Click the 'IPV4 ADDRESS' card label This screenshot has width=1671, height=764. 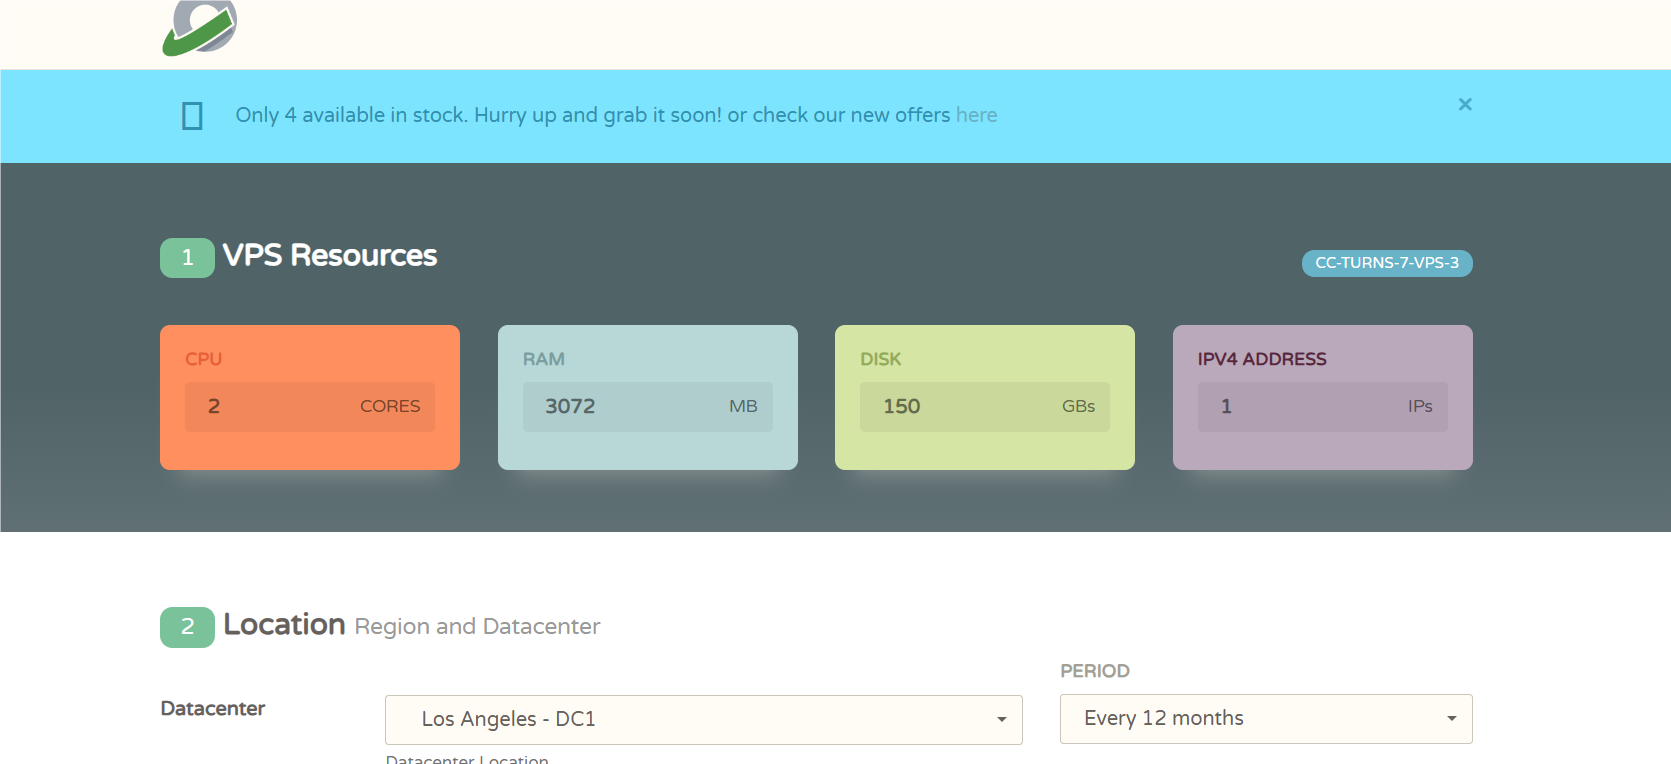tap(1262, 359)
